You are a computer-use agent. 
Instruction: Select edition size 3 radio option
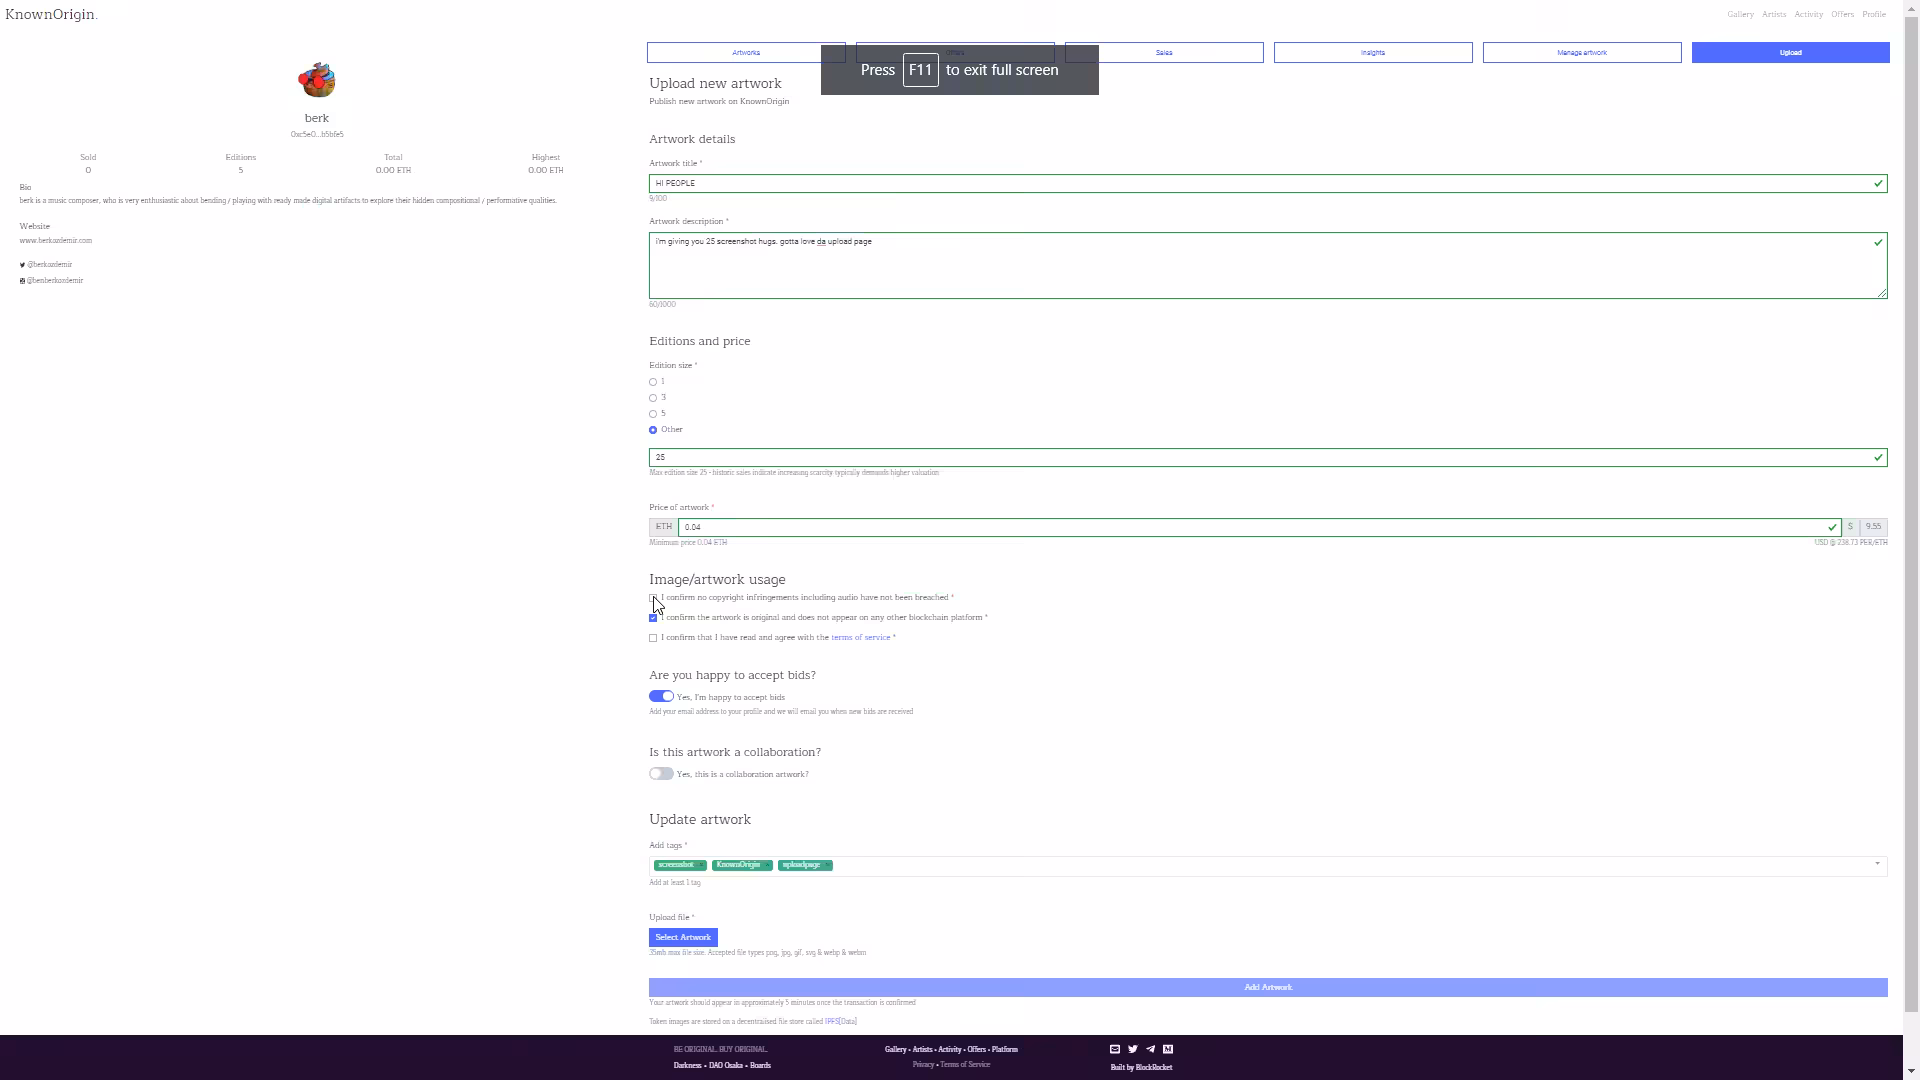coord(653,398)
